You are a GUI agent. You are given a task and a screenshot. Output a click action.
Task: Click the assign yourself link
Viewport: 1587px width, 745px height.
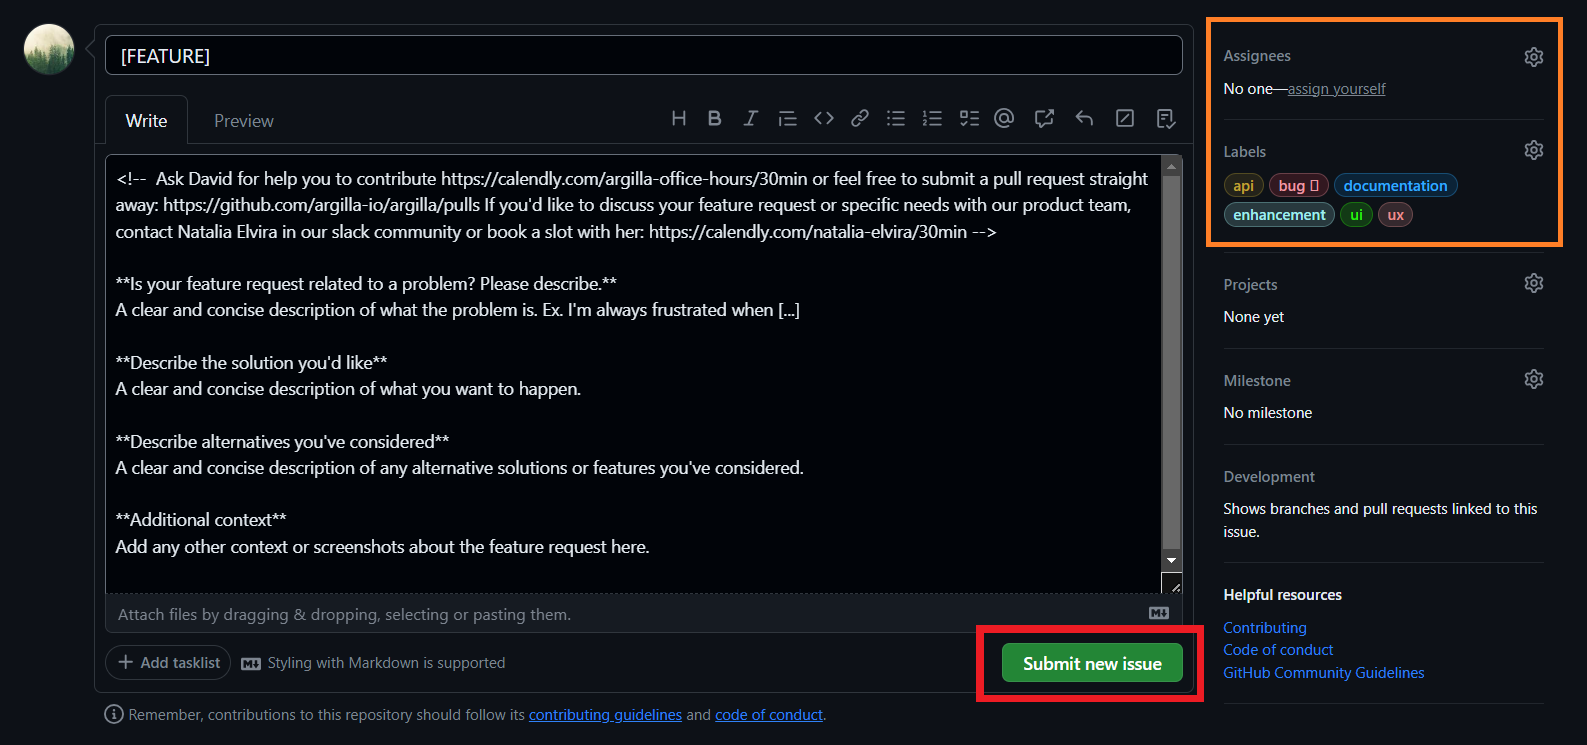1336,89
